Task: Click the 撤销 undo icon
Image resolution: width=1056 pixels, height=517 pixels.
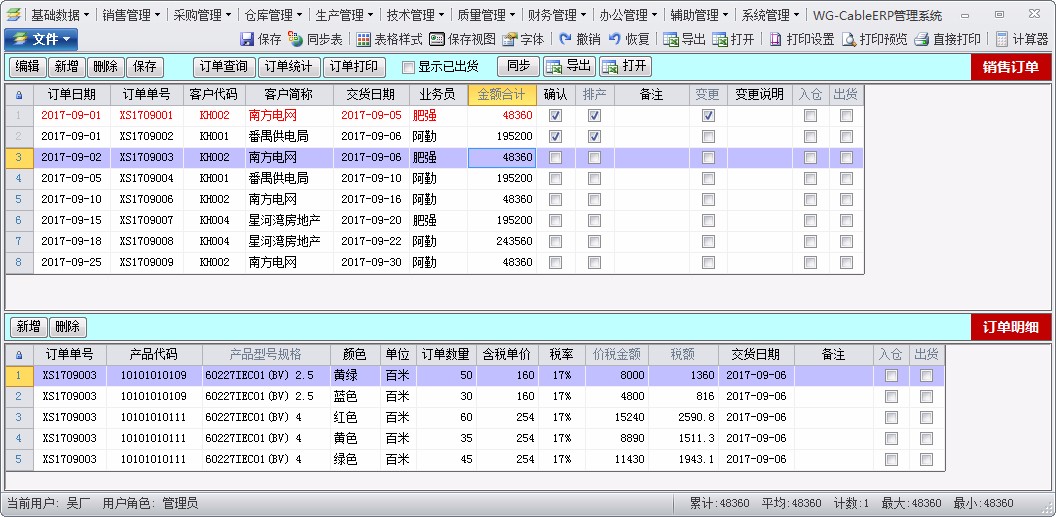Action: click(x=565, y=39)
